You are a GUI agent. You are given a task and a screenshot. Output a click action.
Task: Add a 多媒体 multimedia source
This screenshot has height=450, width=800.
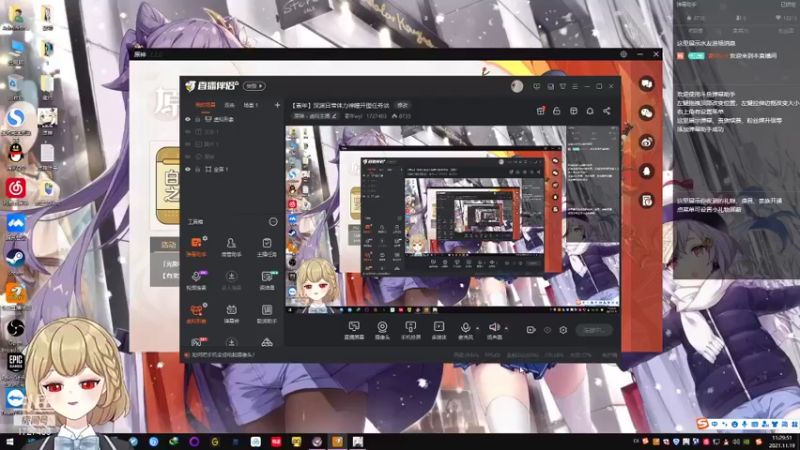[439, 330]
